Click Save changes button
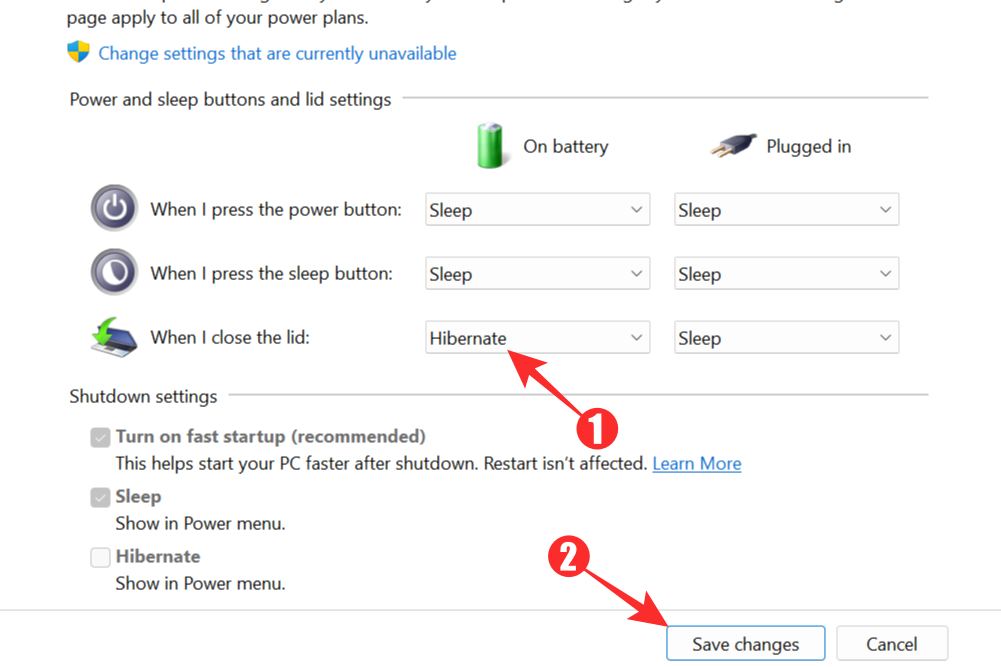The height and width of the screenshot is (667, 1001). (x=745, y=644)
